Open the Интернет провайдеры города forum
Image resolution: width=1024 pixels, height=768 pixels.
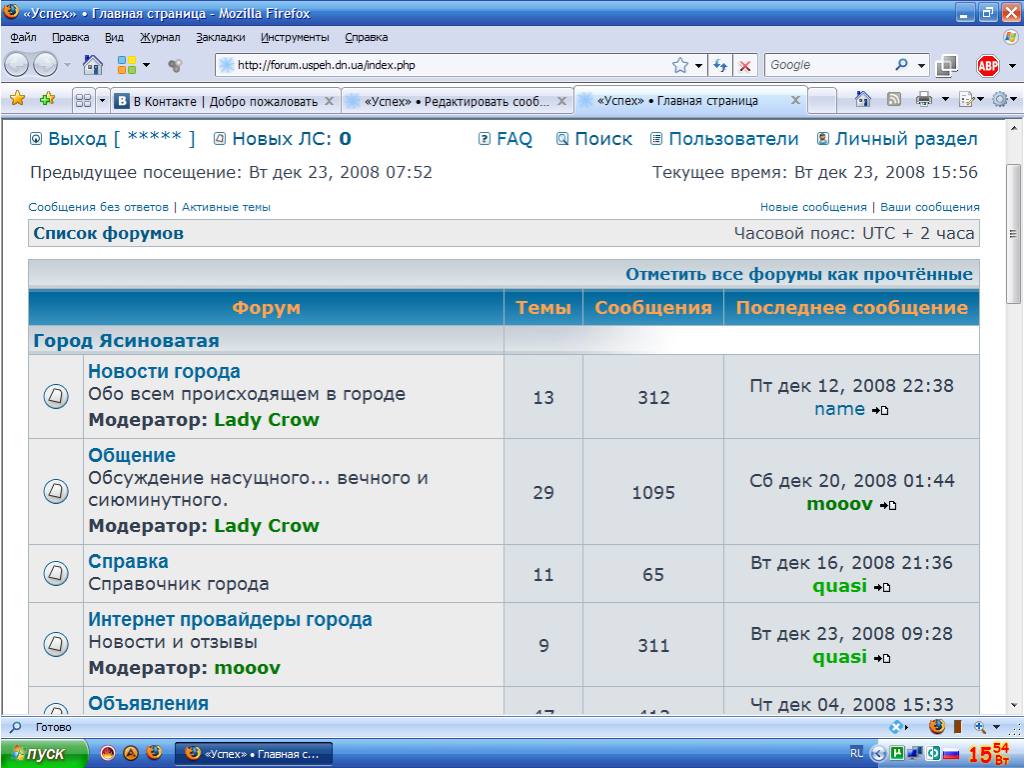coord(230,619)
